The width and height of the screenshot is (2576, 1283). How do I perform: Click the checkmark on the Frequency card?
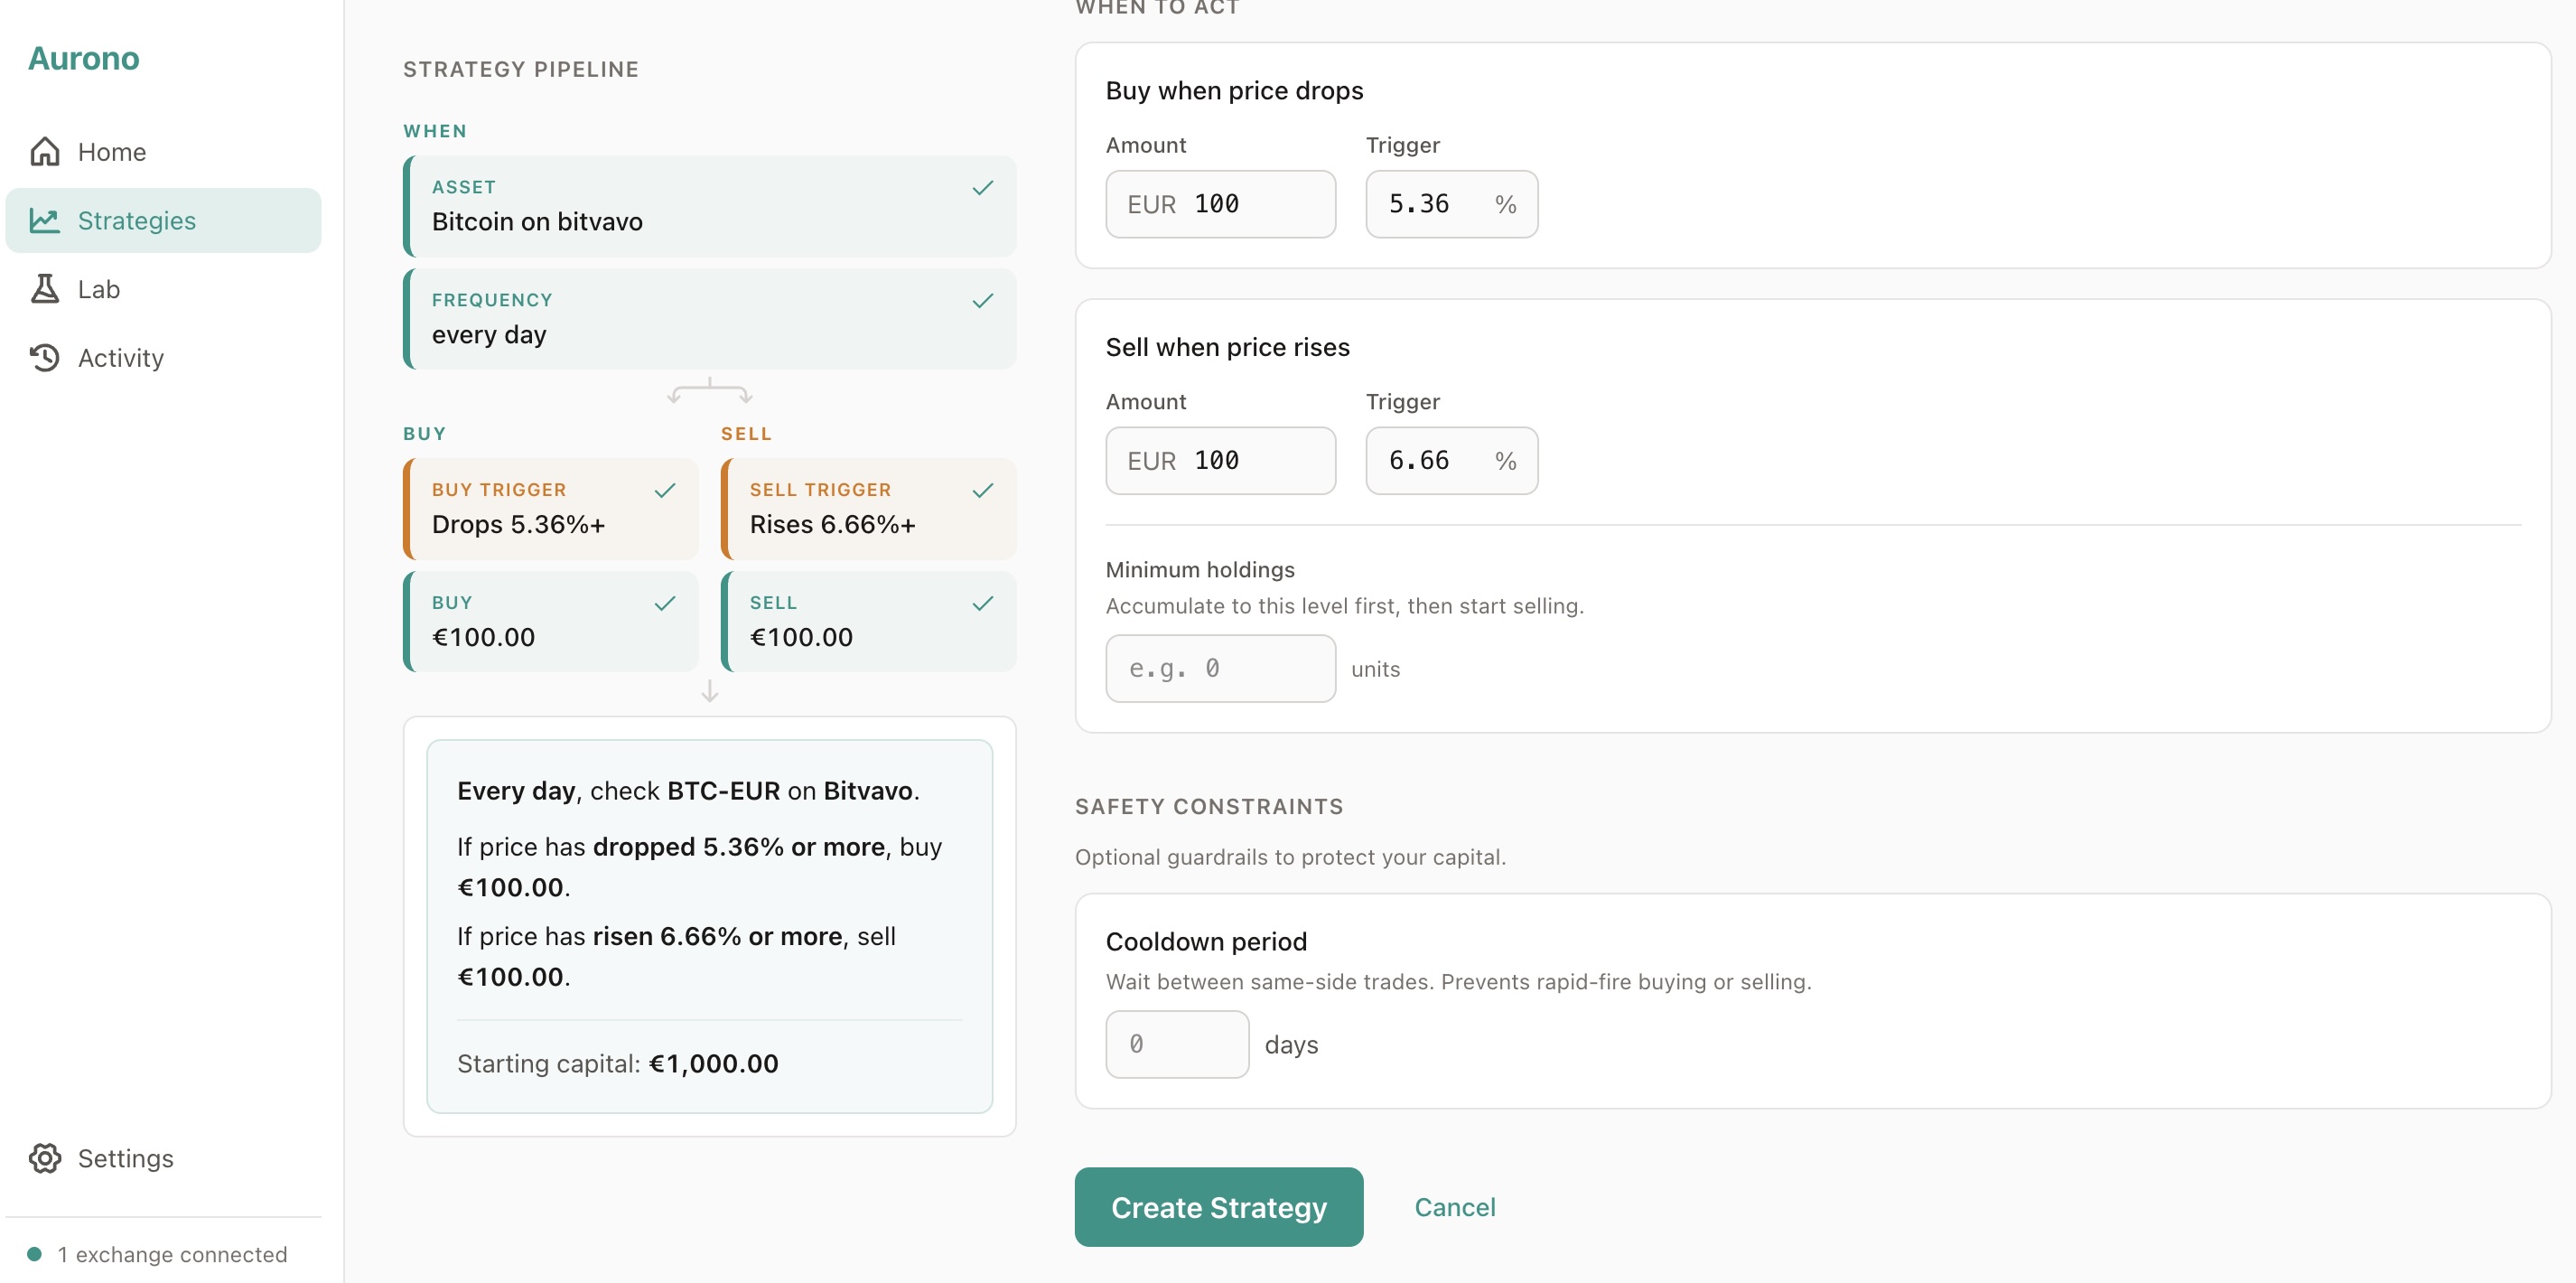click(982, 301)
